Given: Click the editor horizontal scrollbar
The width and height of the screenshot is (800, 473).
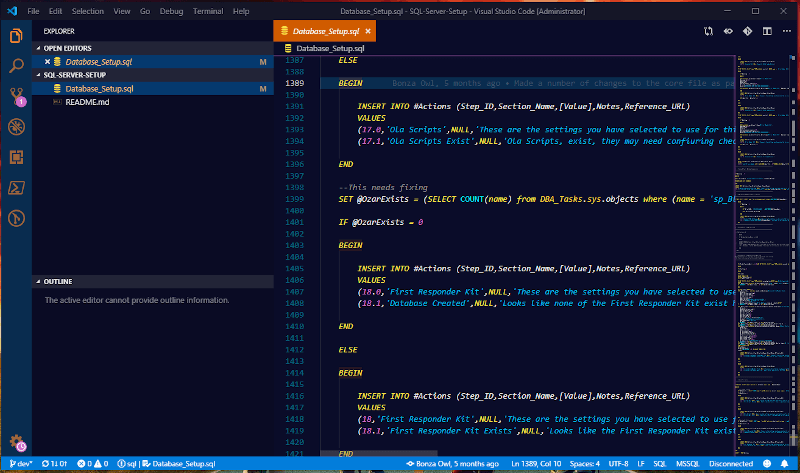Looking at the screenshot, I should coord(379,453).
